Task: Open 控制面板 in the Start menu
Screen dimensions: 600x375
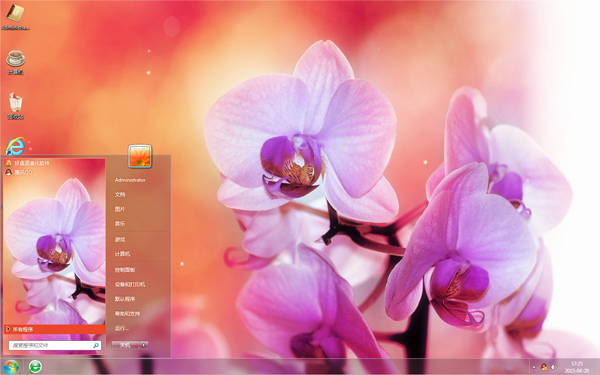Action: point(125,270)
